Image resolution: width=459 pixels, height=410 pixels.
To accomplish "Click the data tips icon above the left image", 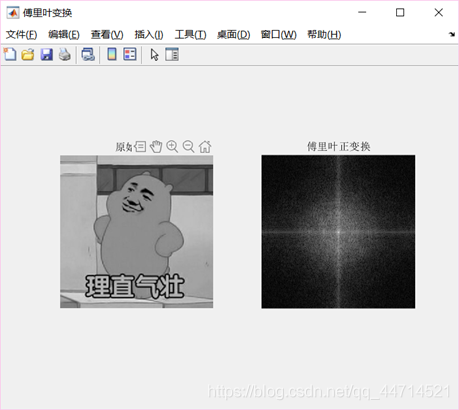I will (140, 146).
